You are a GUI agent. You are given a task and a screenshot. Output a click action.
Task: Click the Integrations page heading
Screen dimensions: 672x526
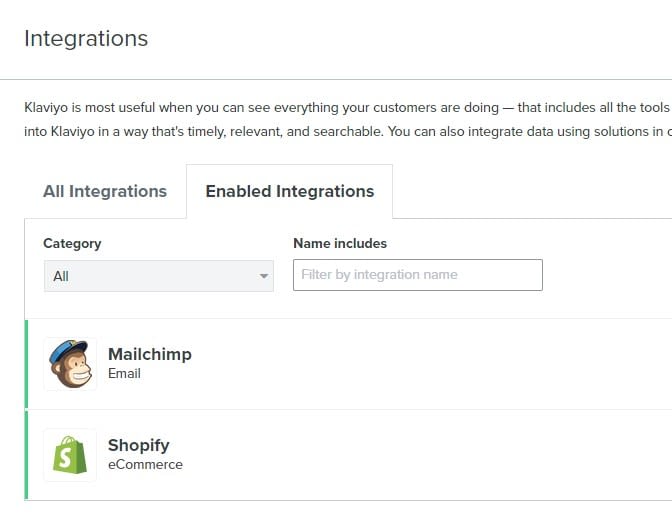86,38
